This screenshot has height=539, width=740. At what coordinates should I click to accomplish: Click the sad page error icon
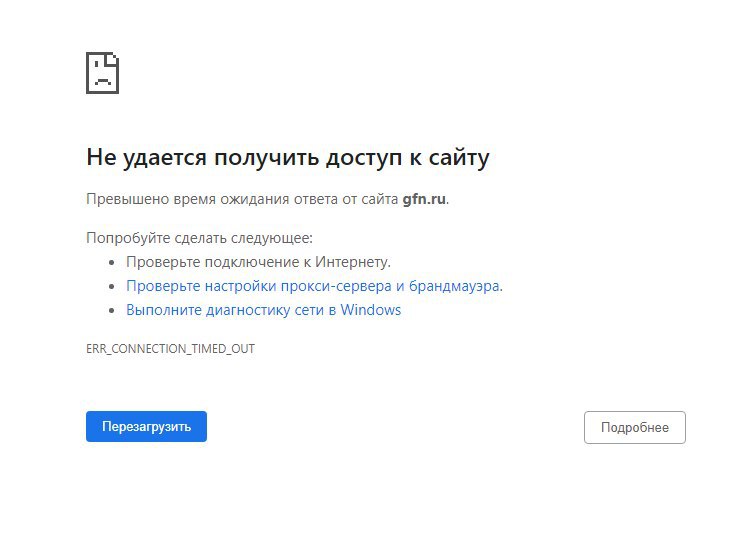click(102, 73)
